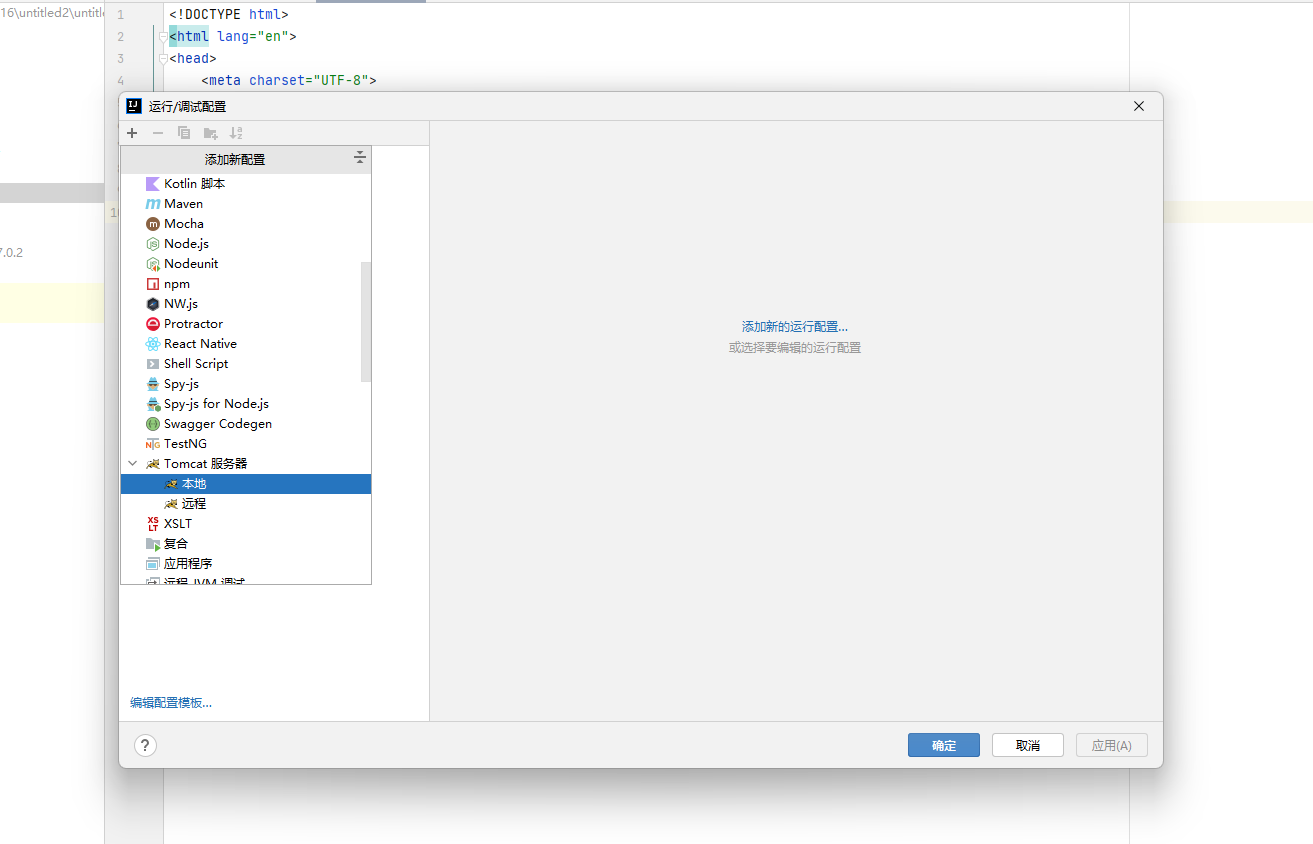Click the plus icon to add configuration
The height and width of the screenshot is (844, 1313).
point(132,133)
